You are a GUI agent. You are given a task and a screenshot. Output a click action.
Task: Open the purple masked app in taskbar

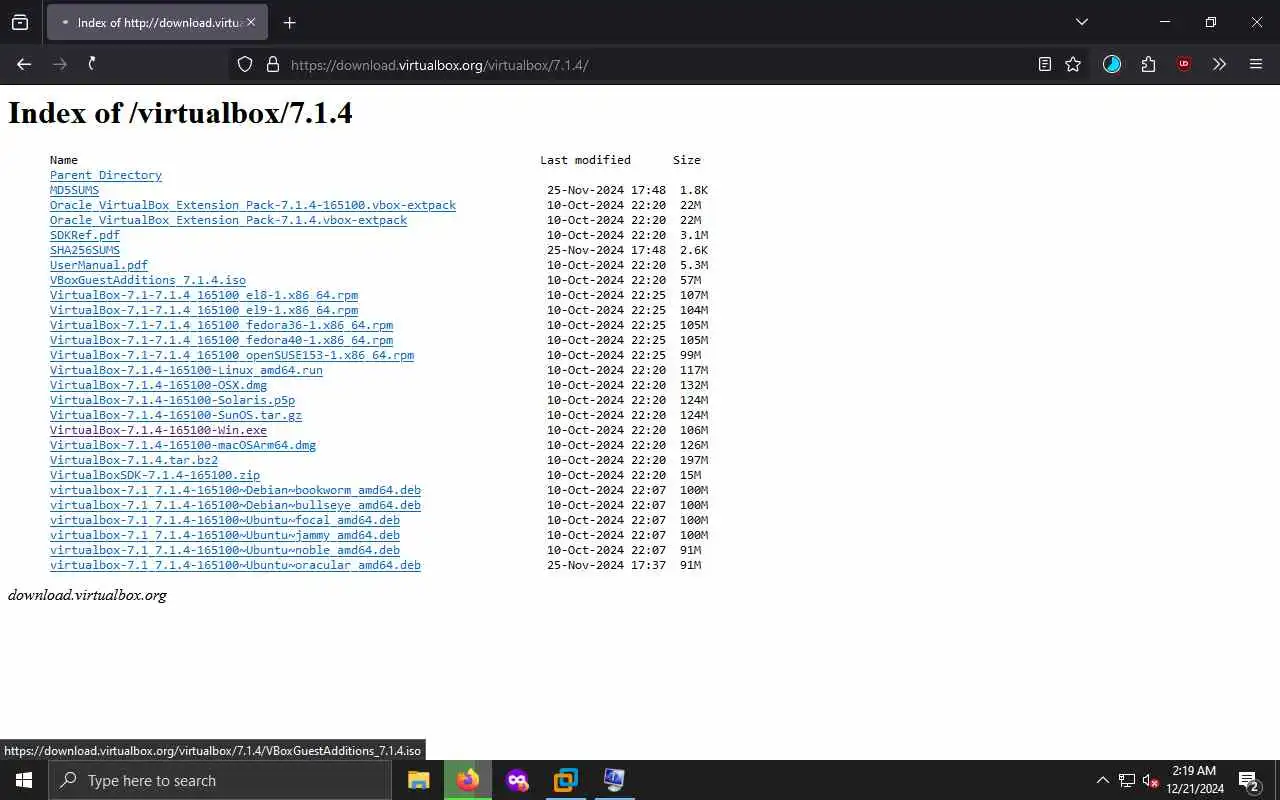(517, 780)
